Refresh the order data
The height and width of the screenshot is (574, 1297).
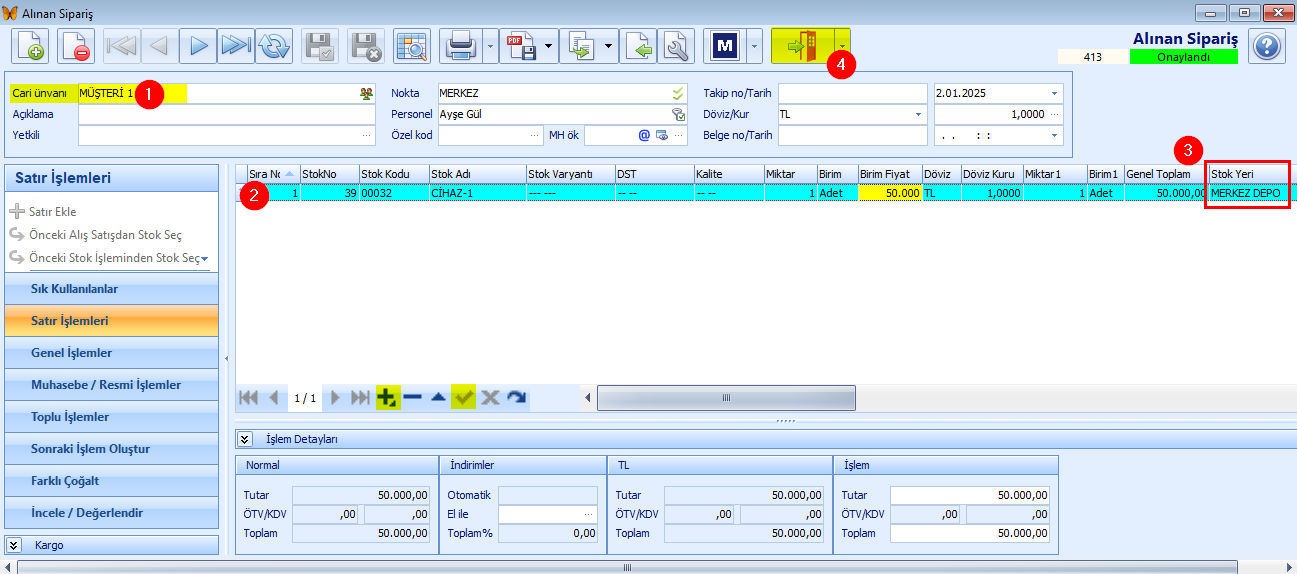click(x=274, y=46)
